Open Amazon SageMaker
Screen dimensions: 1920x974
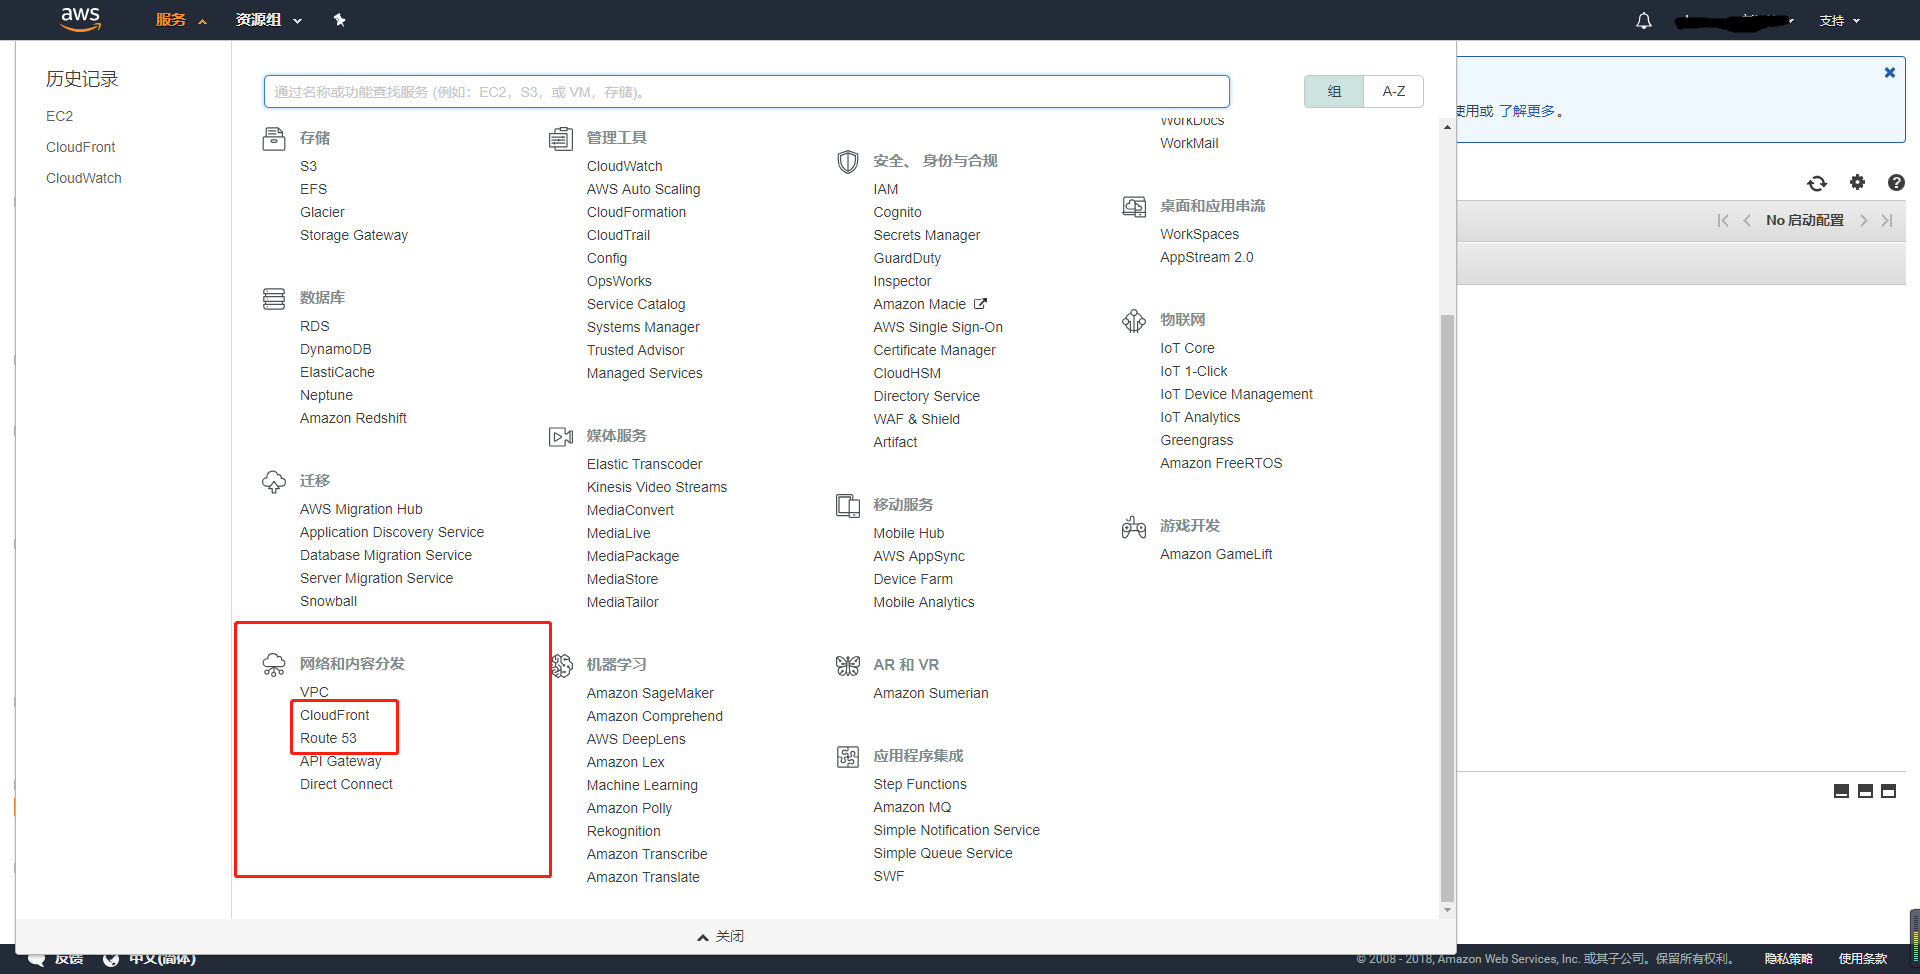click(x=650, y=693)
